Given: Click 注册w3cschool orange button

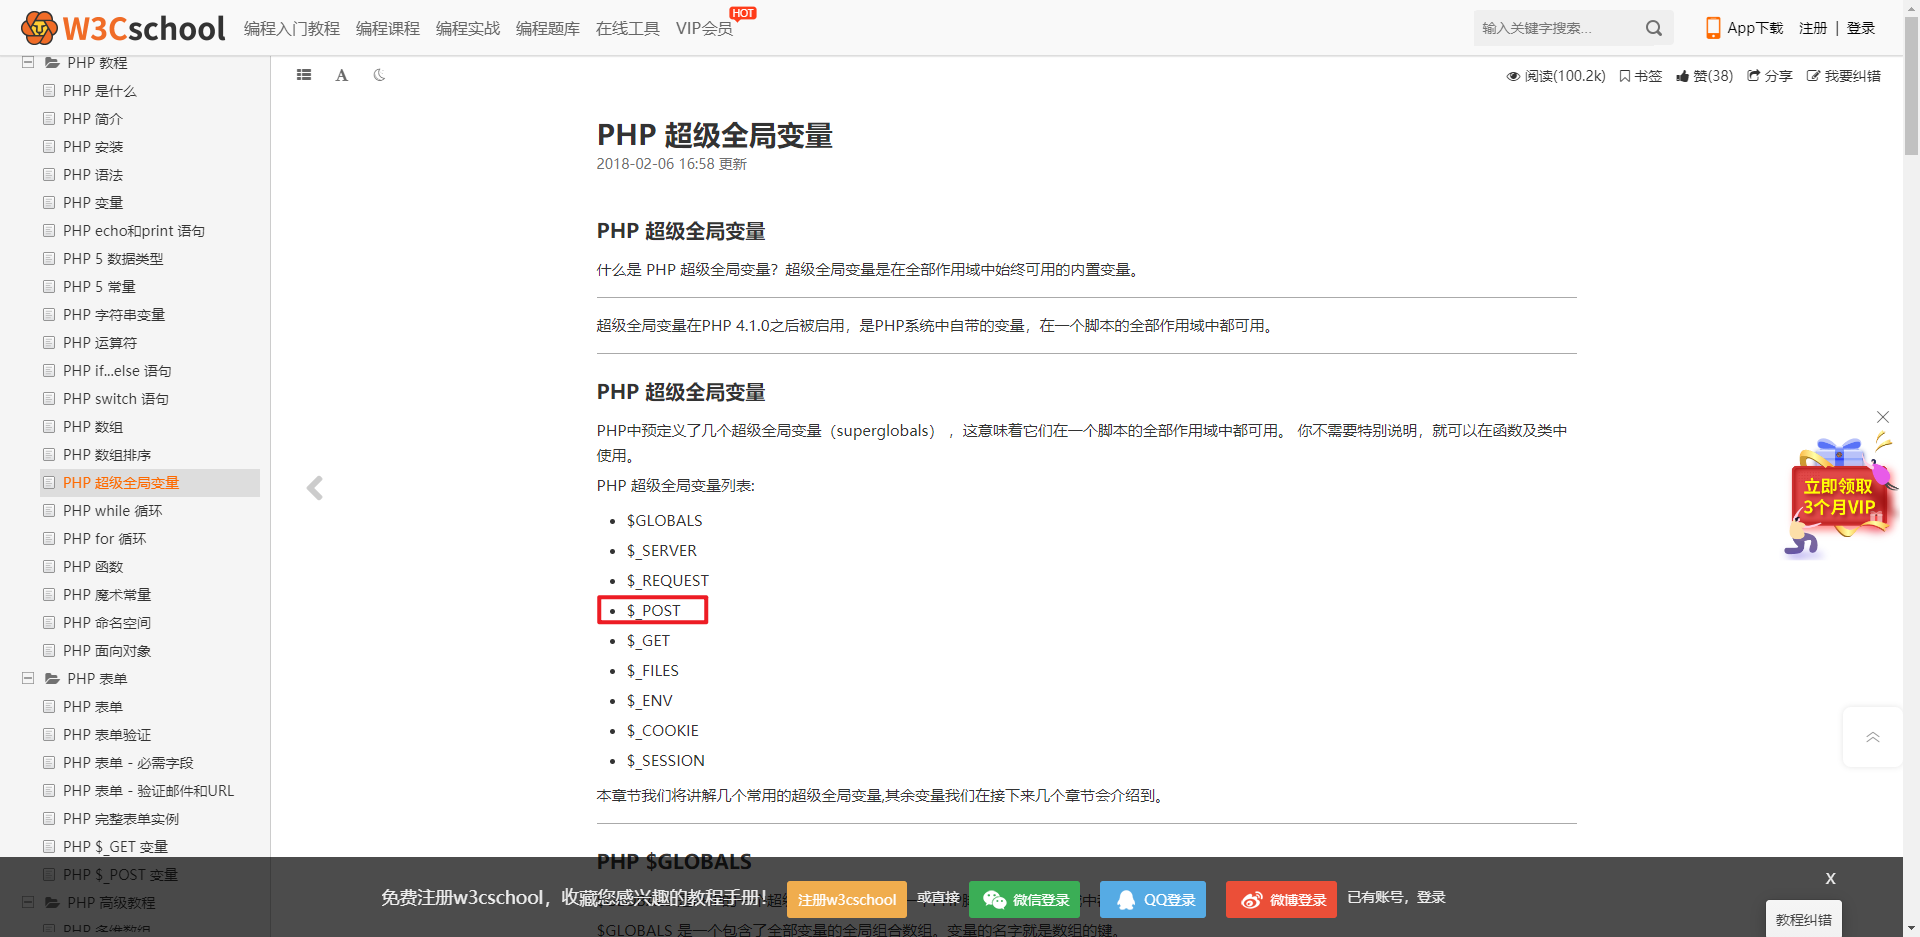Looking at the screenshot, I should click(x=847, y=899).
